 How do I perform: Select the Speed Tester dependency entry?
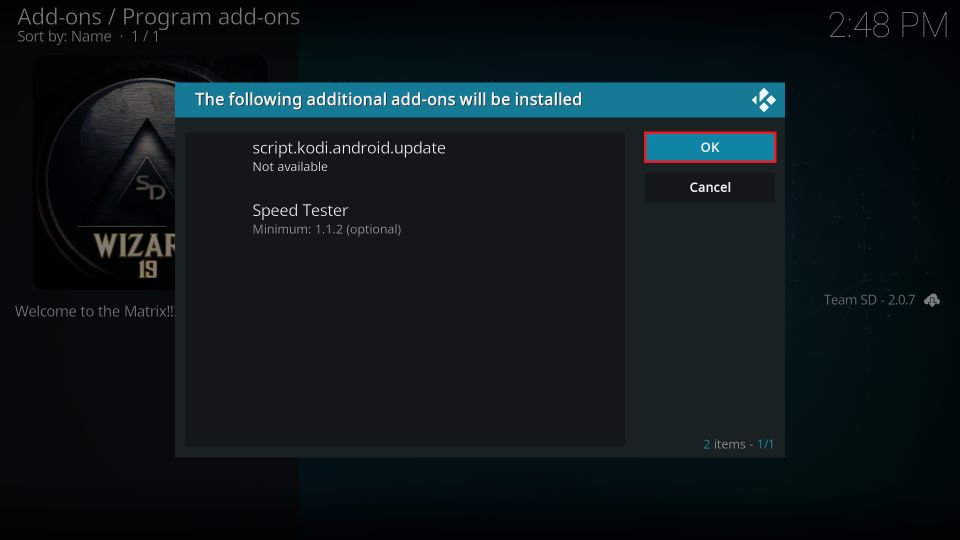[405, 219]
